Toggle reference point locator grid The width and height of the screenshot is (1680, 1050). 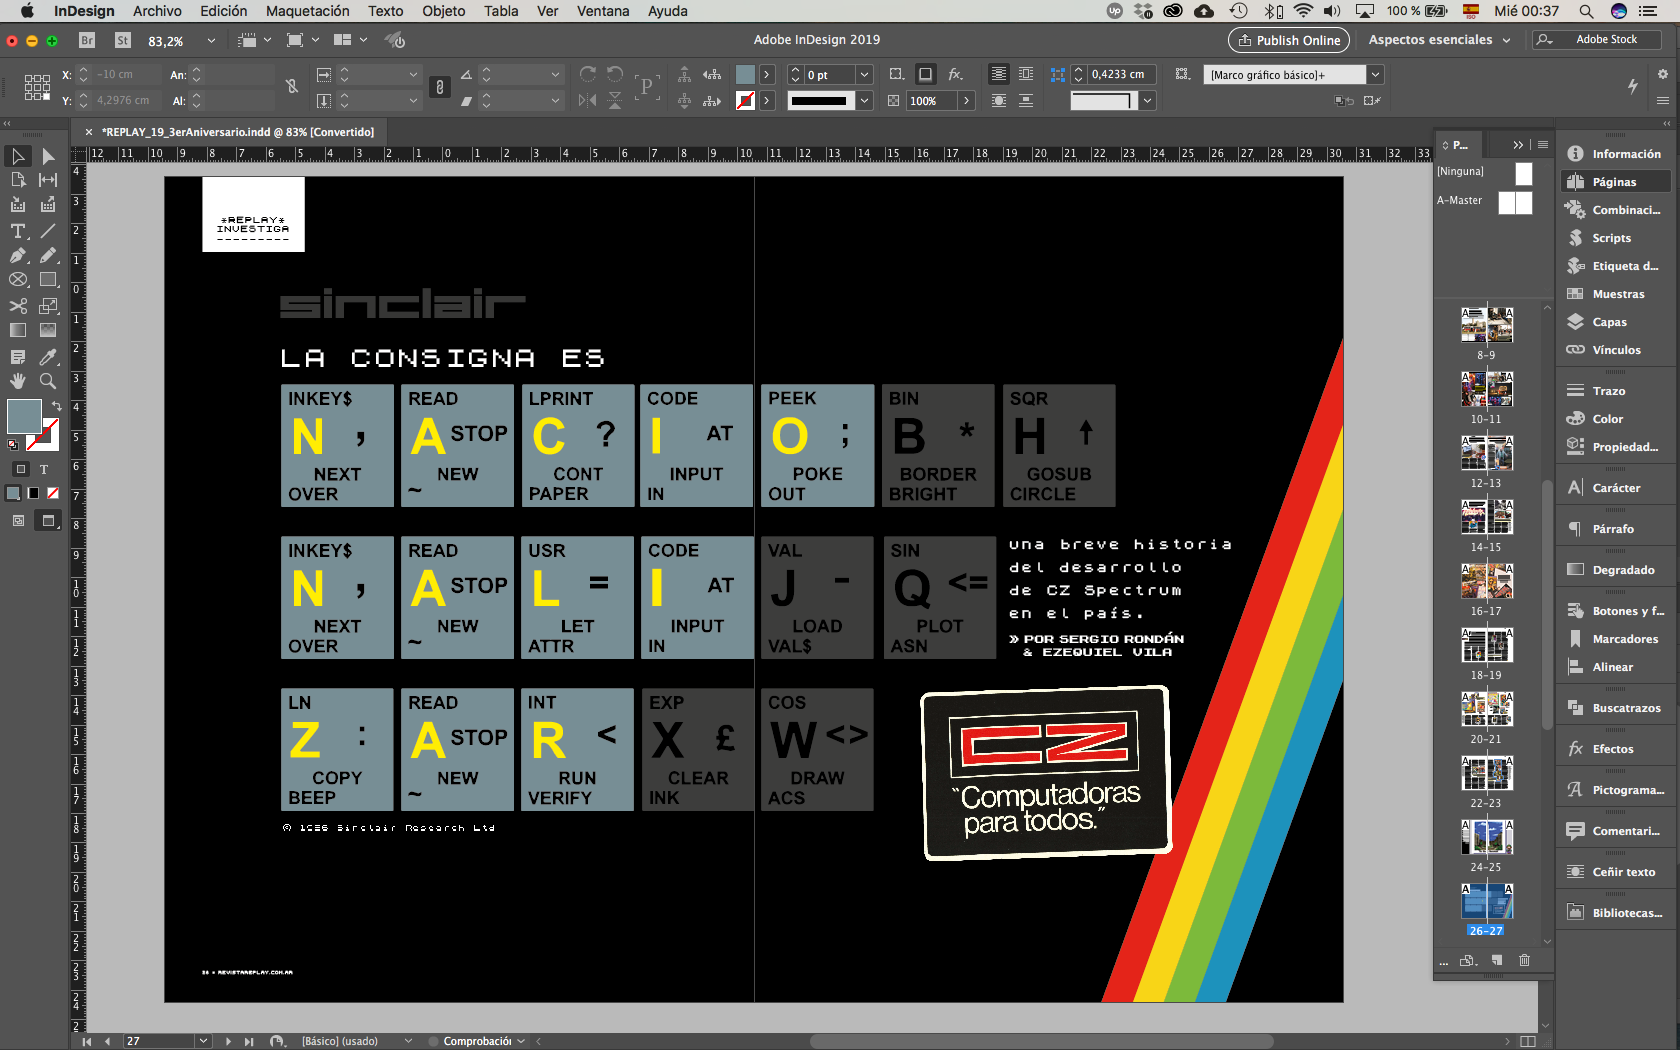[x=37, y=87]
